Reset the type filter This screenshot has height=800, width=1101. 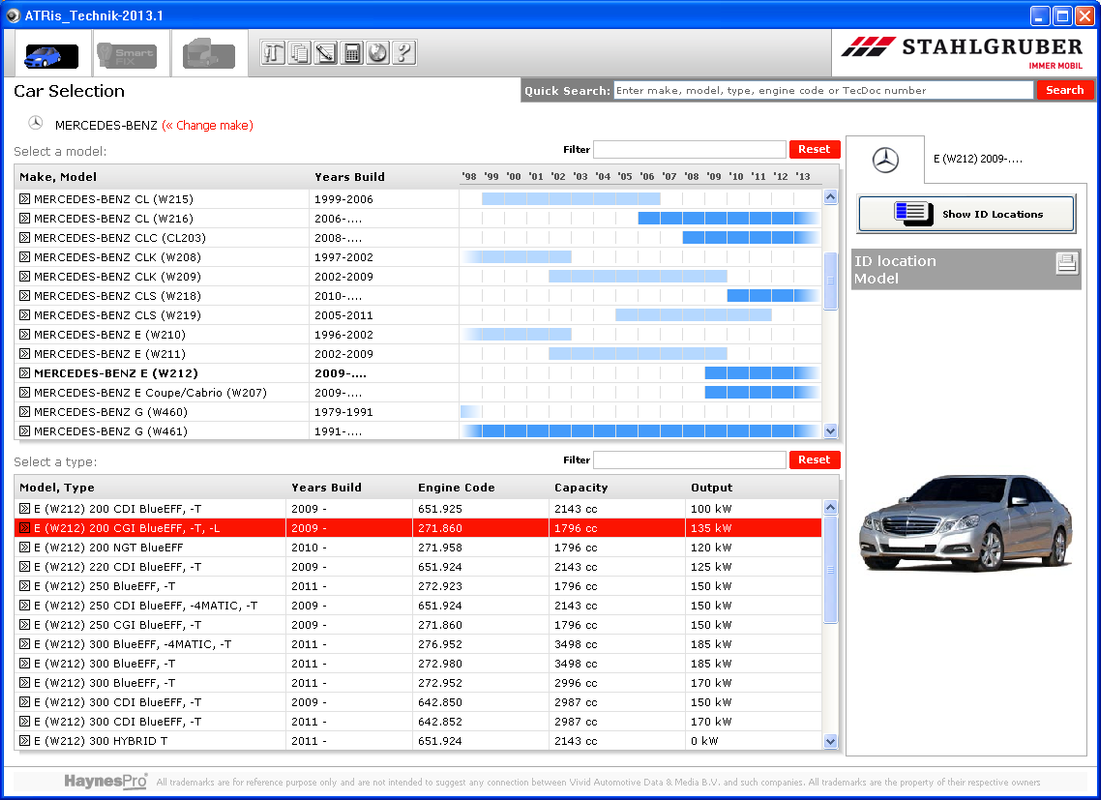click(x=814, y=459)
